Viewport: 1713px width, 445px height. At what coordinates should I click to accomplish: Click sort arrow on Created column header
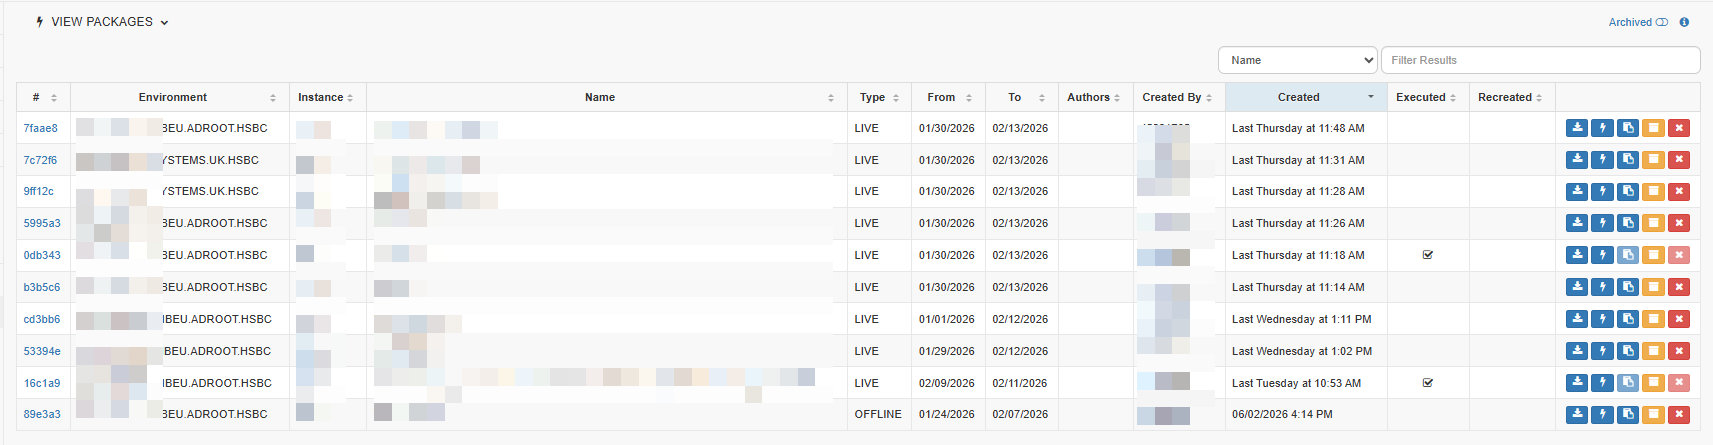tap(1370, 97)
